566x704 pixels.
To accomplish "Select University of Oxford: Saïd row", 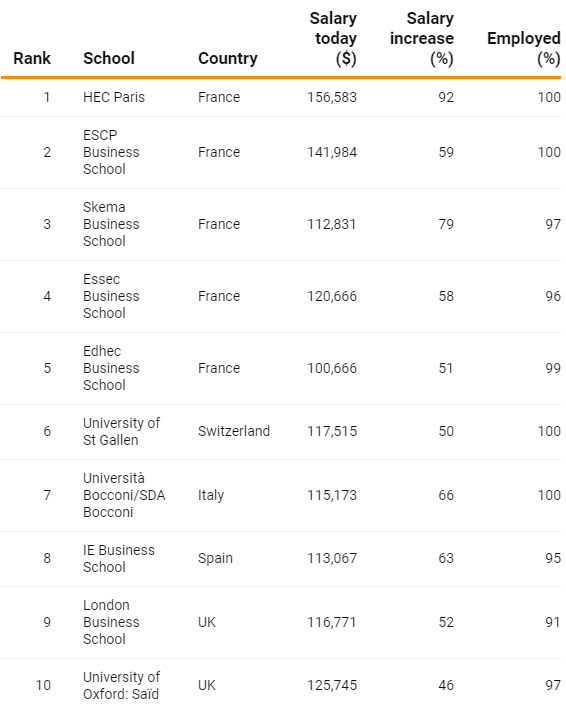I will [x=281, y=682].
